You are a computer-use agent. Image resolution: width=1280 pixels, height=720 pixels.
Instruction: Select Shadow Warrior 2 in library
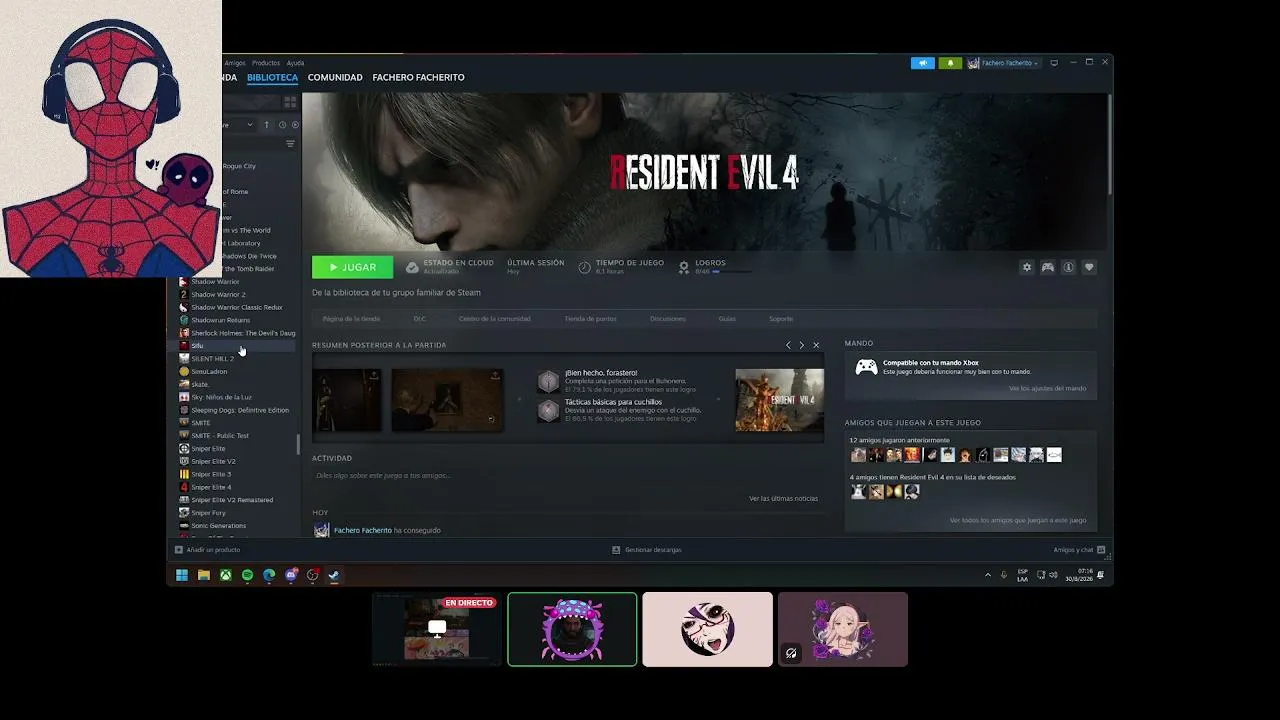coord(236,295)
